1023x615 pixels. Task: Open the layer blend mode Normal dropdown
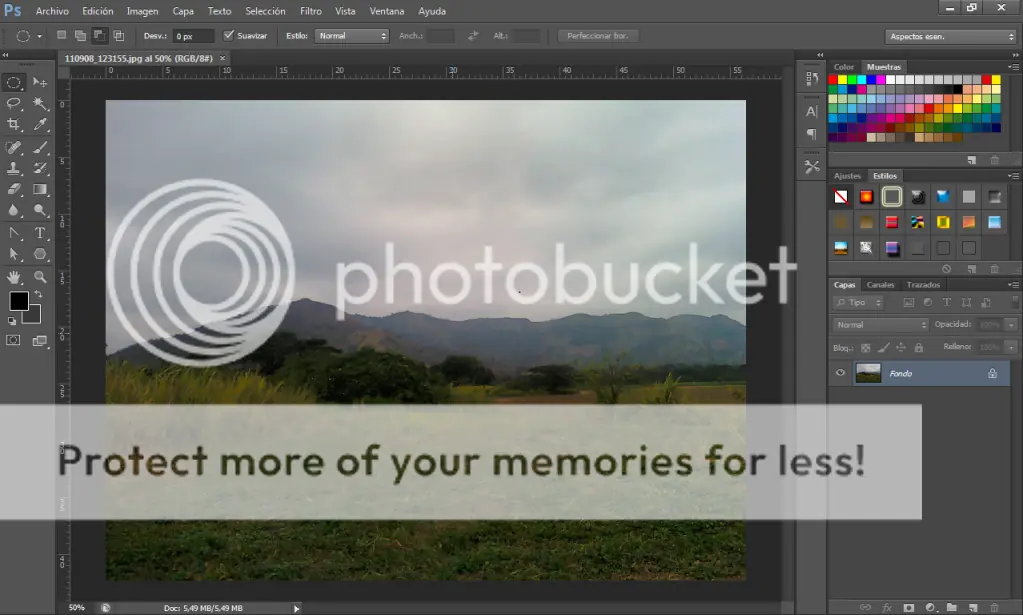click(880, 324)
